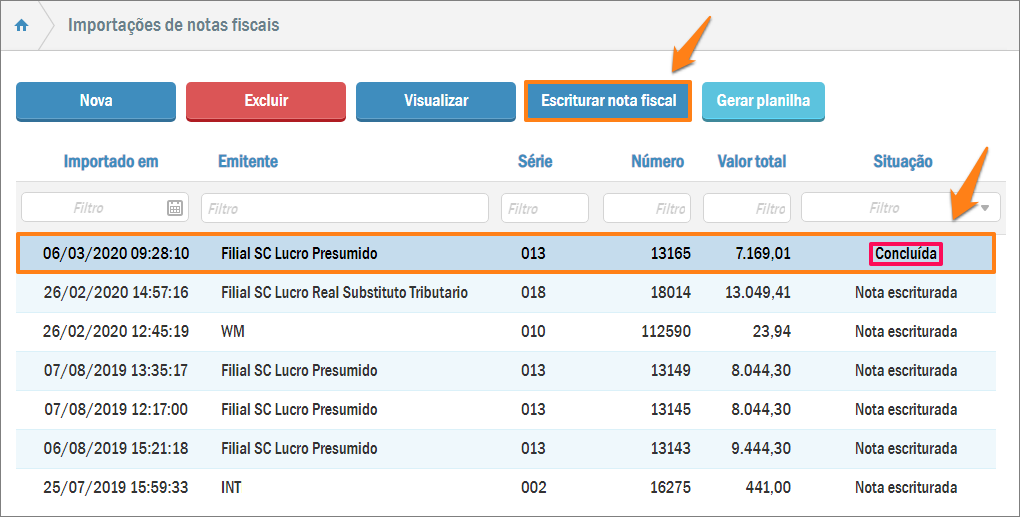Open Importações de notas fiscais breadcrumb
The height and width of the screenshot is (517, 1020).
tap(174, 26)
